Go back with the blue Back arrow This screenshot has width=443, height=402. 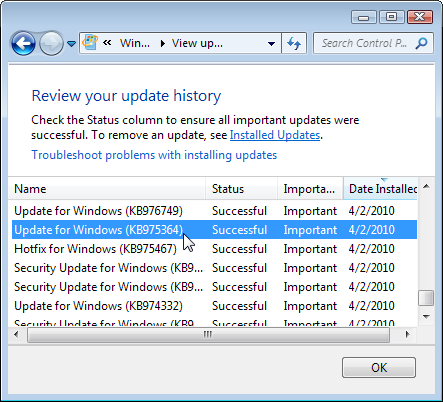(x=23, y=43)
